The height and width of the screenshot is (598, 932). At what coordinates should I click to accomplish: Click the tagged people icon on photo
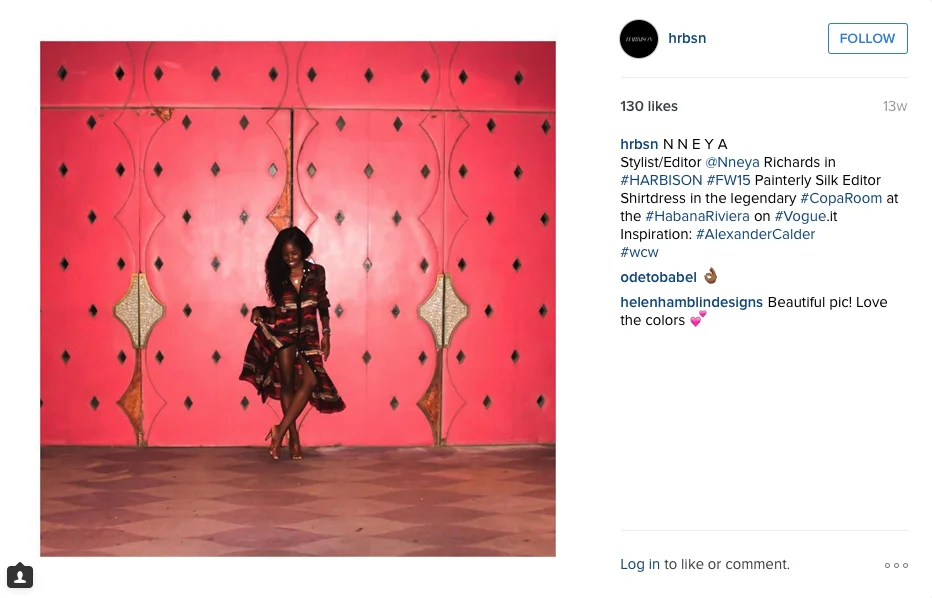pos(20,576)
